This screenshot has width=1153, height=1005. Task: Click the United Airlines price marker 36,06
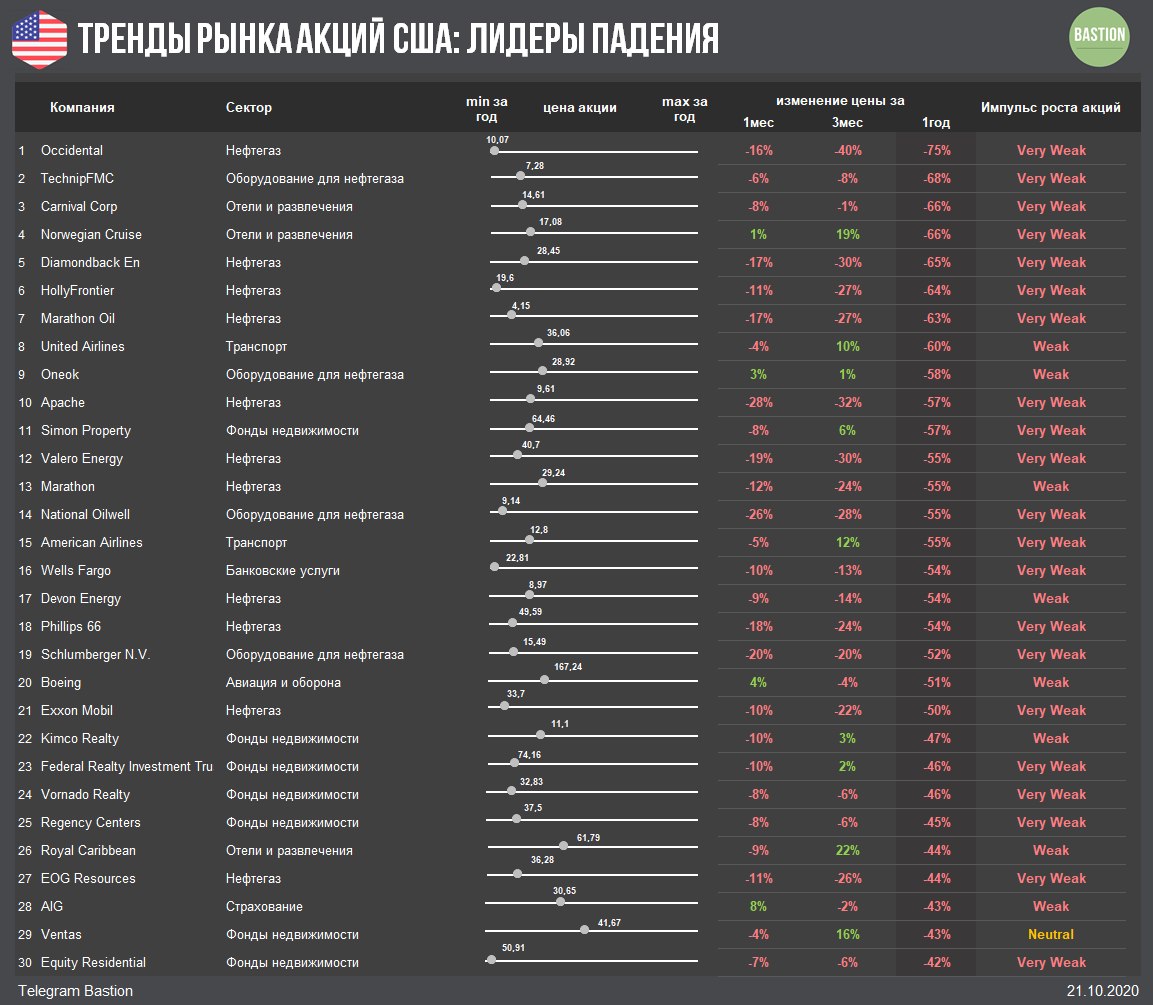coord(538,343)
